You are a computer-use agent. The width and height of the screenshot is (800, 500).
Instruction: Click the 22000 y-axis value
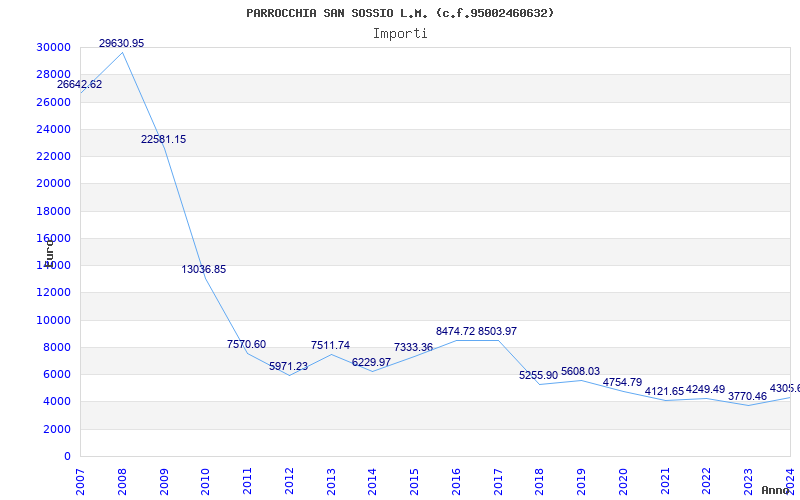click(53, 156)
